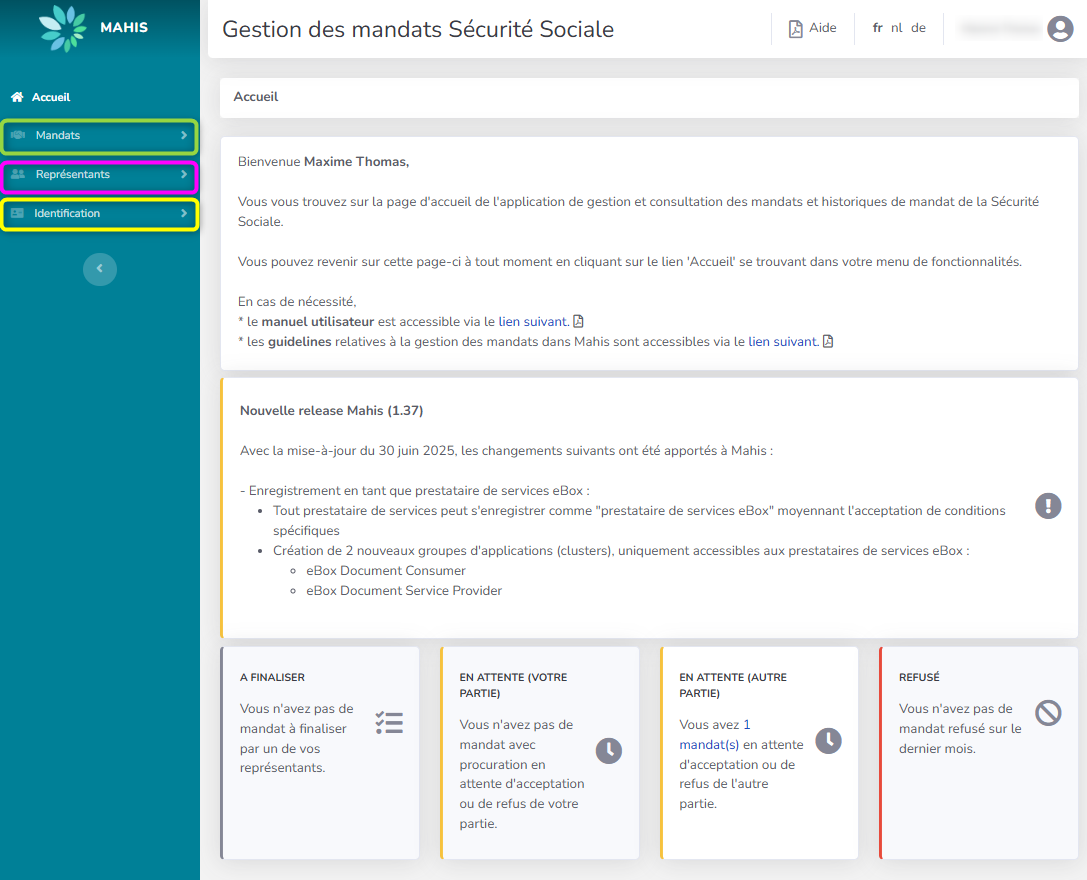Switch language to de
This screenshot has width=1087, height=880.
click(x=919, y=28)
